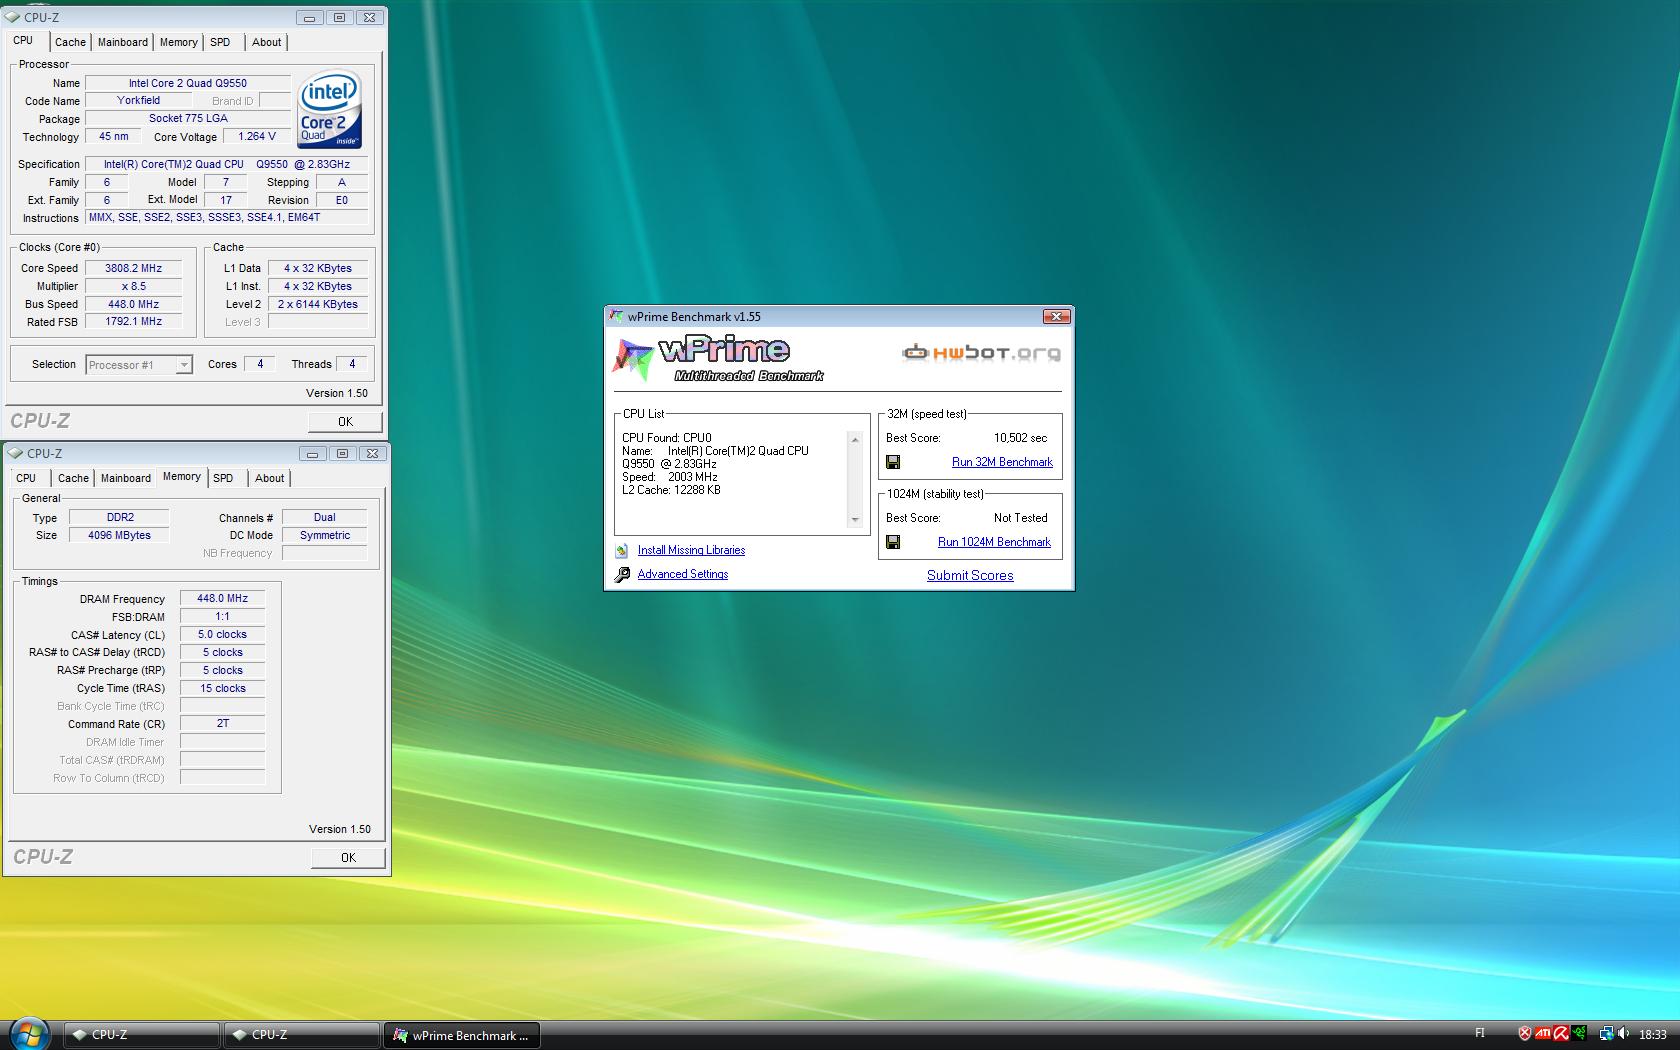Click the FI language indicator
The width and height of the screenshot is (1680, 1050).
(1480, 1033)
